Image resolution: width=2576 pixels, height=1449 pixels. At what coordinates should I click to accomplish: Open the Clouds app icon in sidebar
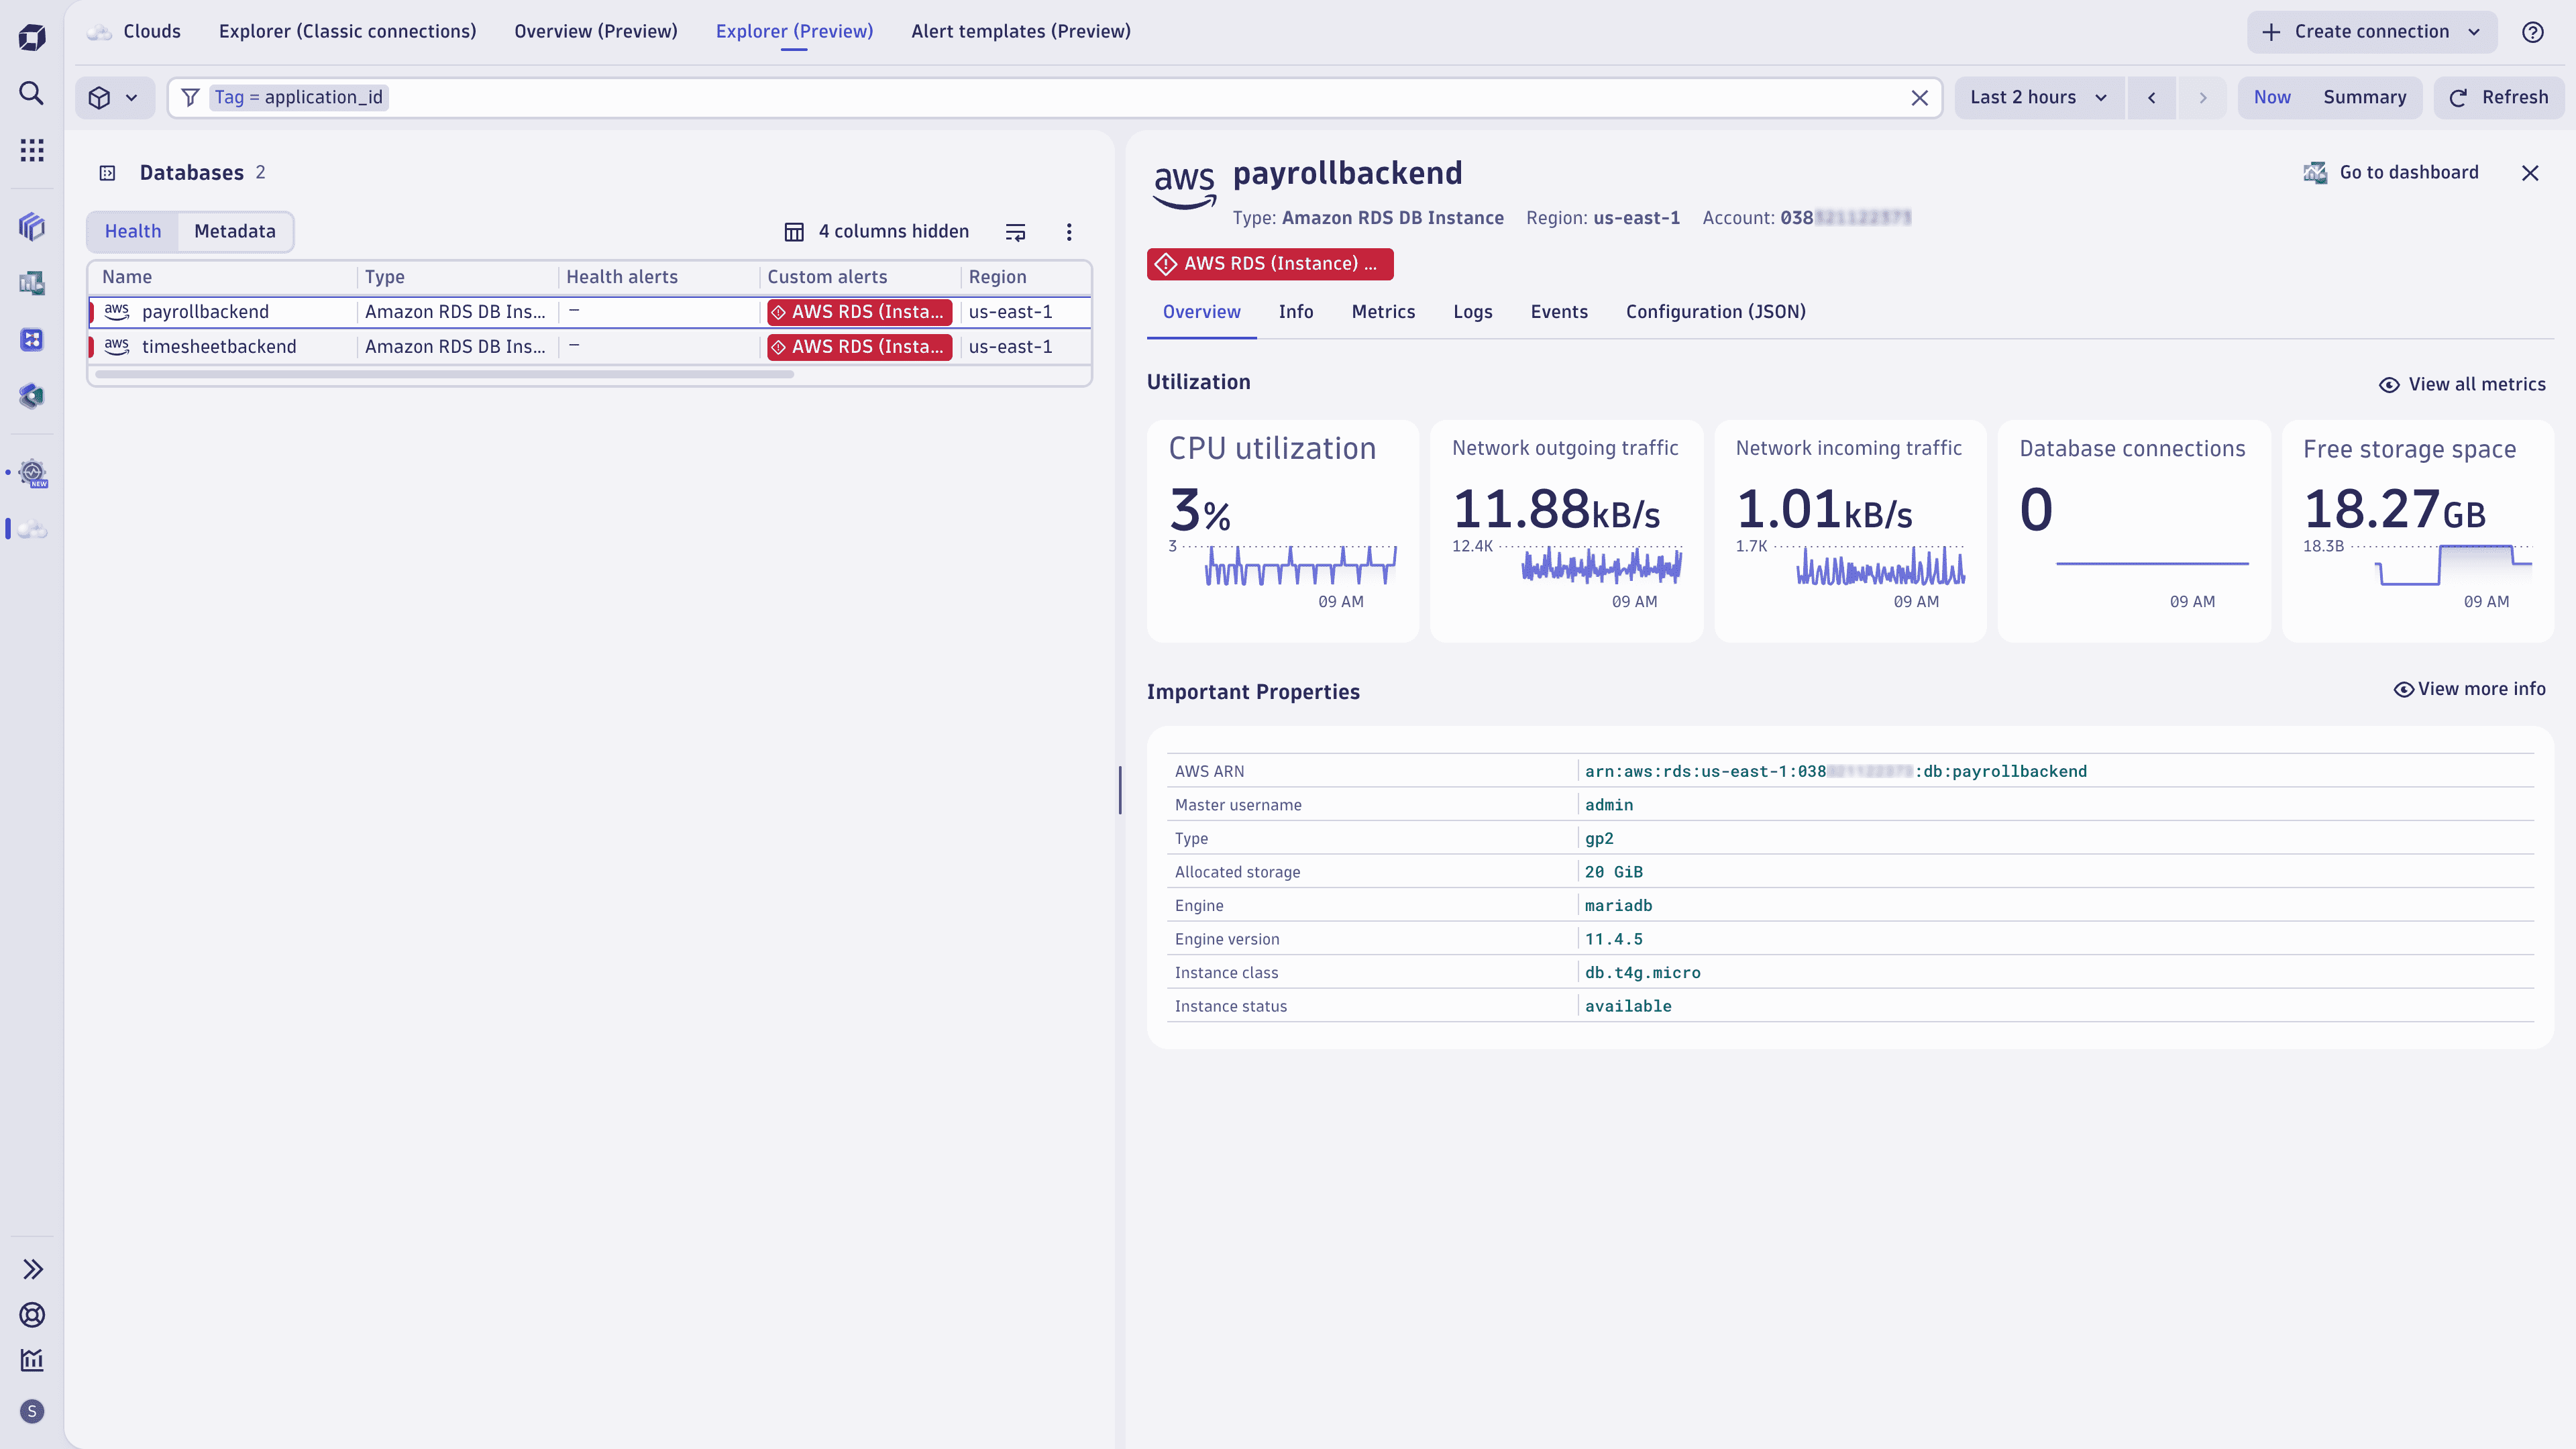pyautogui.click(x=32, y=529)
